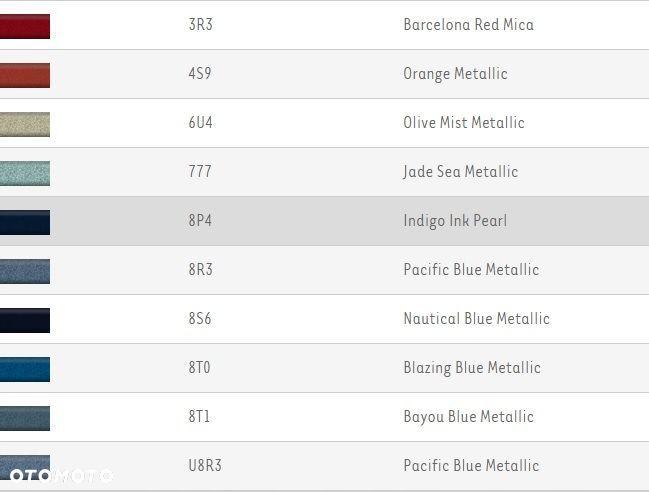Click the color code 3R3
Screen dimensions: 649x492
[200, 24]
